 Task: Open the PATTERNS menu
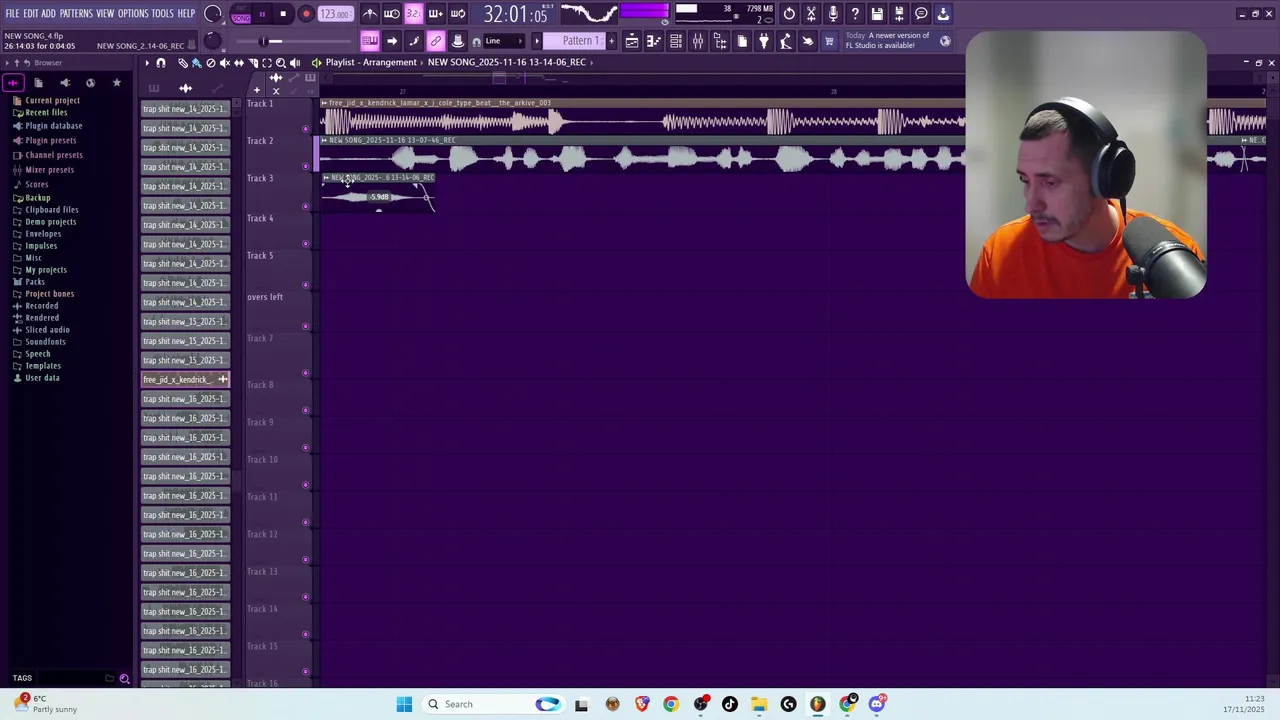[x=76, y=14]
